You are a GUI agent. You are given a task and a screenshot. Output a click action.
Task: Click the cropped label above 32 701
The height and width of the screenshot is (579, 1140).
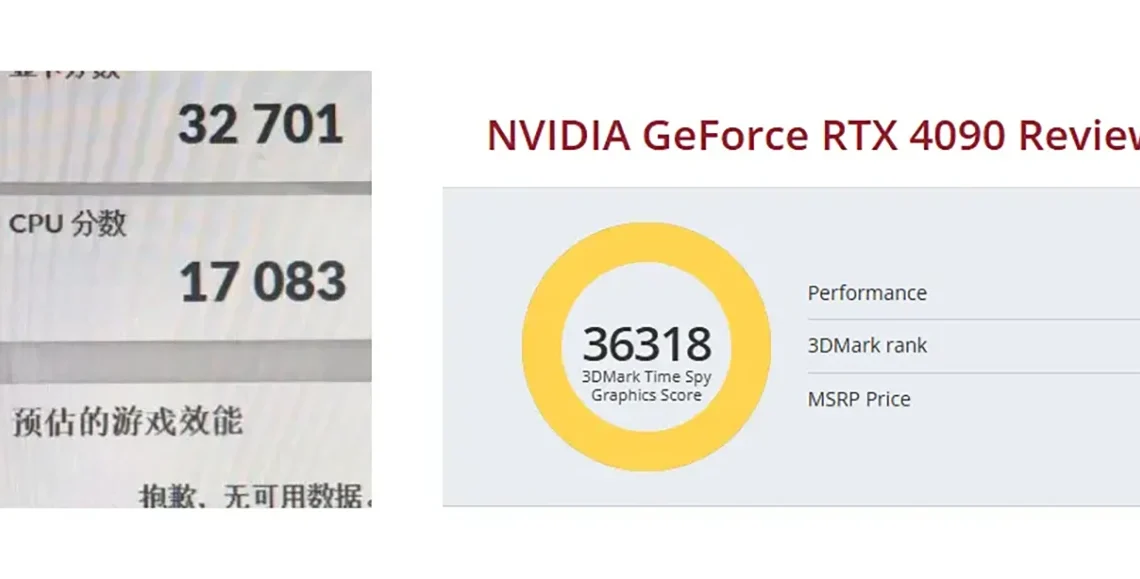[x=64, y=75]
